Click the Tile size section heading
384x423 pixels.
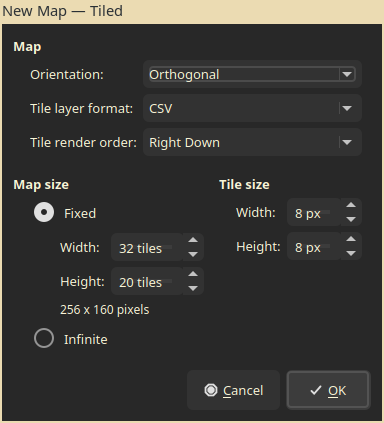click(244, 185)
